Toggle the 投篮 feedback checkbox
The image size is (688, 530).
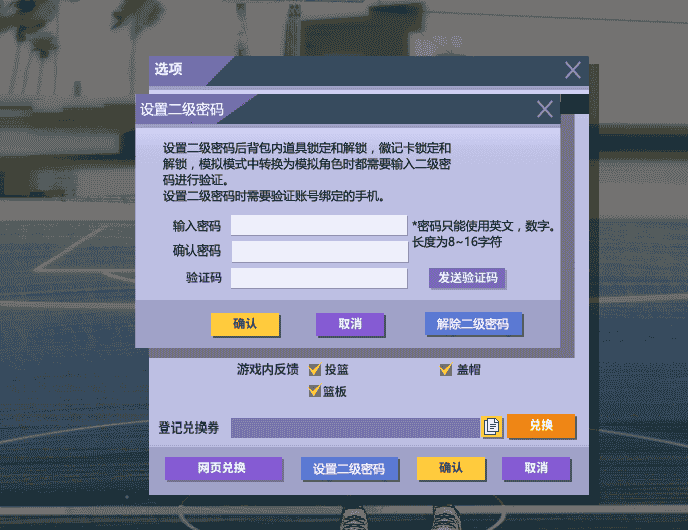pyautogui.click(x=315, y=370)
